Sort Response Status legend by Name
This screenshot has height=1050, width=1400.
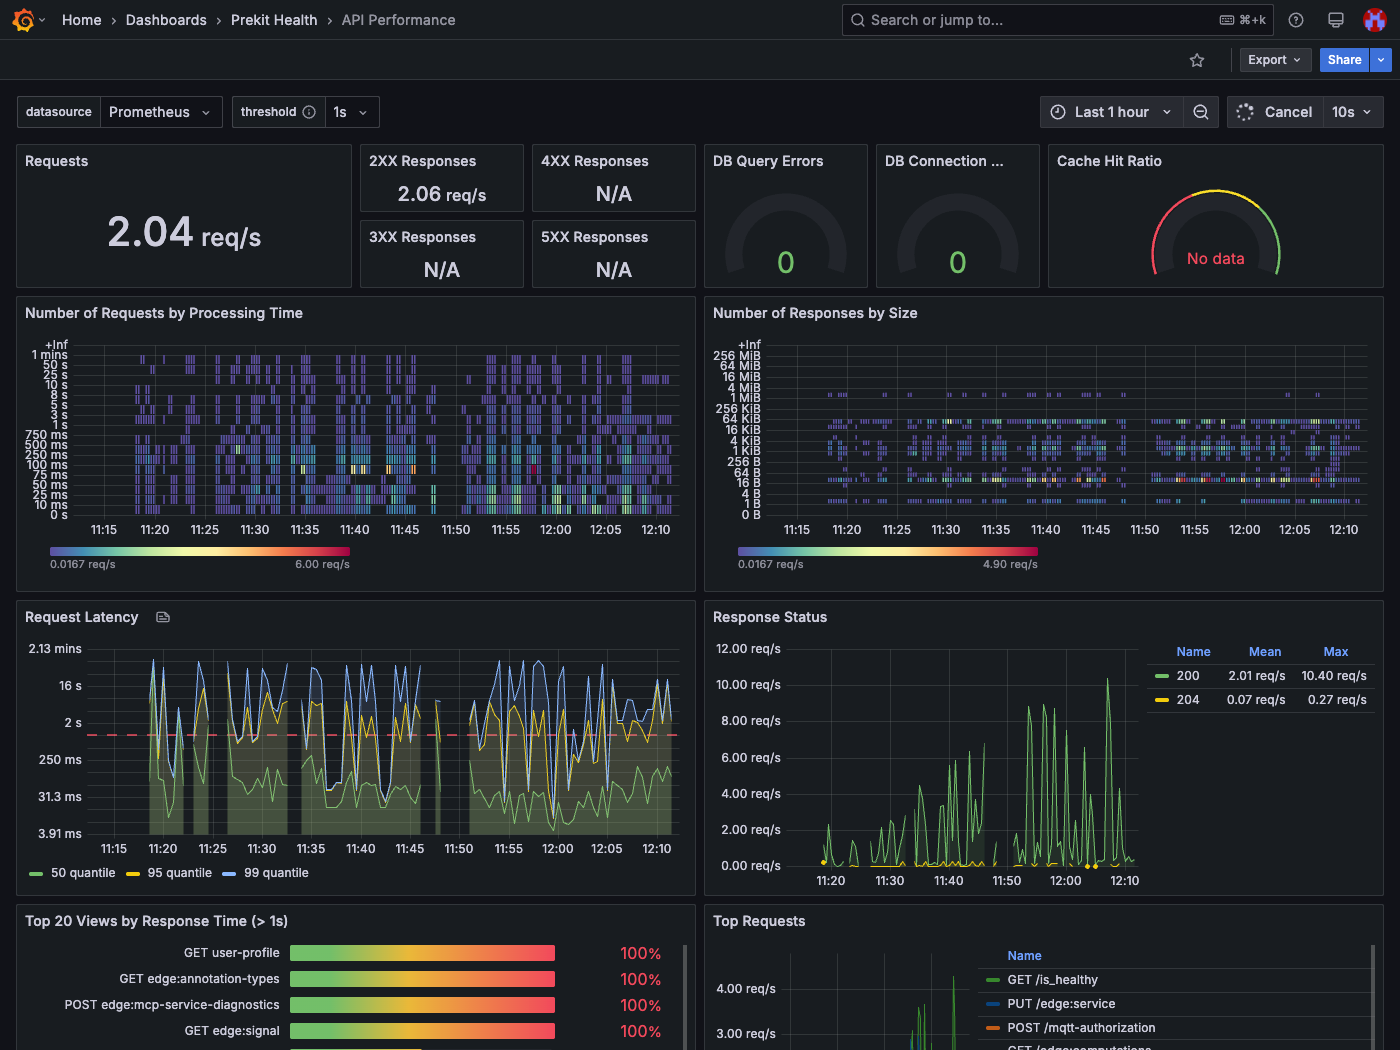[x=1193, y=652]
